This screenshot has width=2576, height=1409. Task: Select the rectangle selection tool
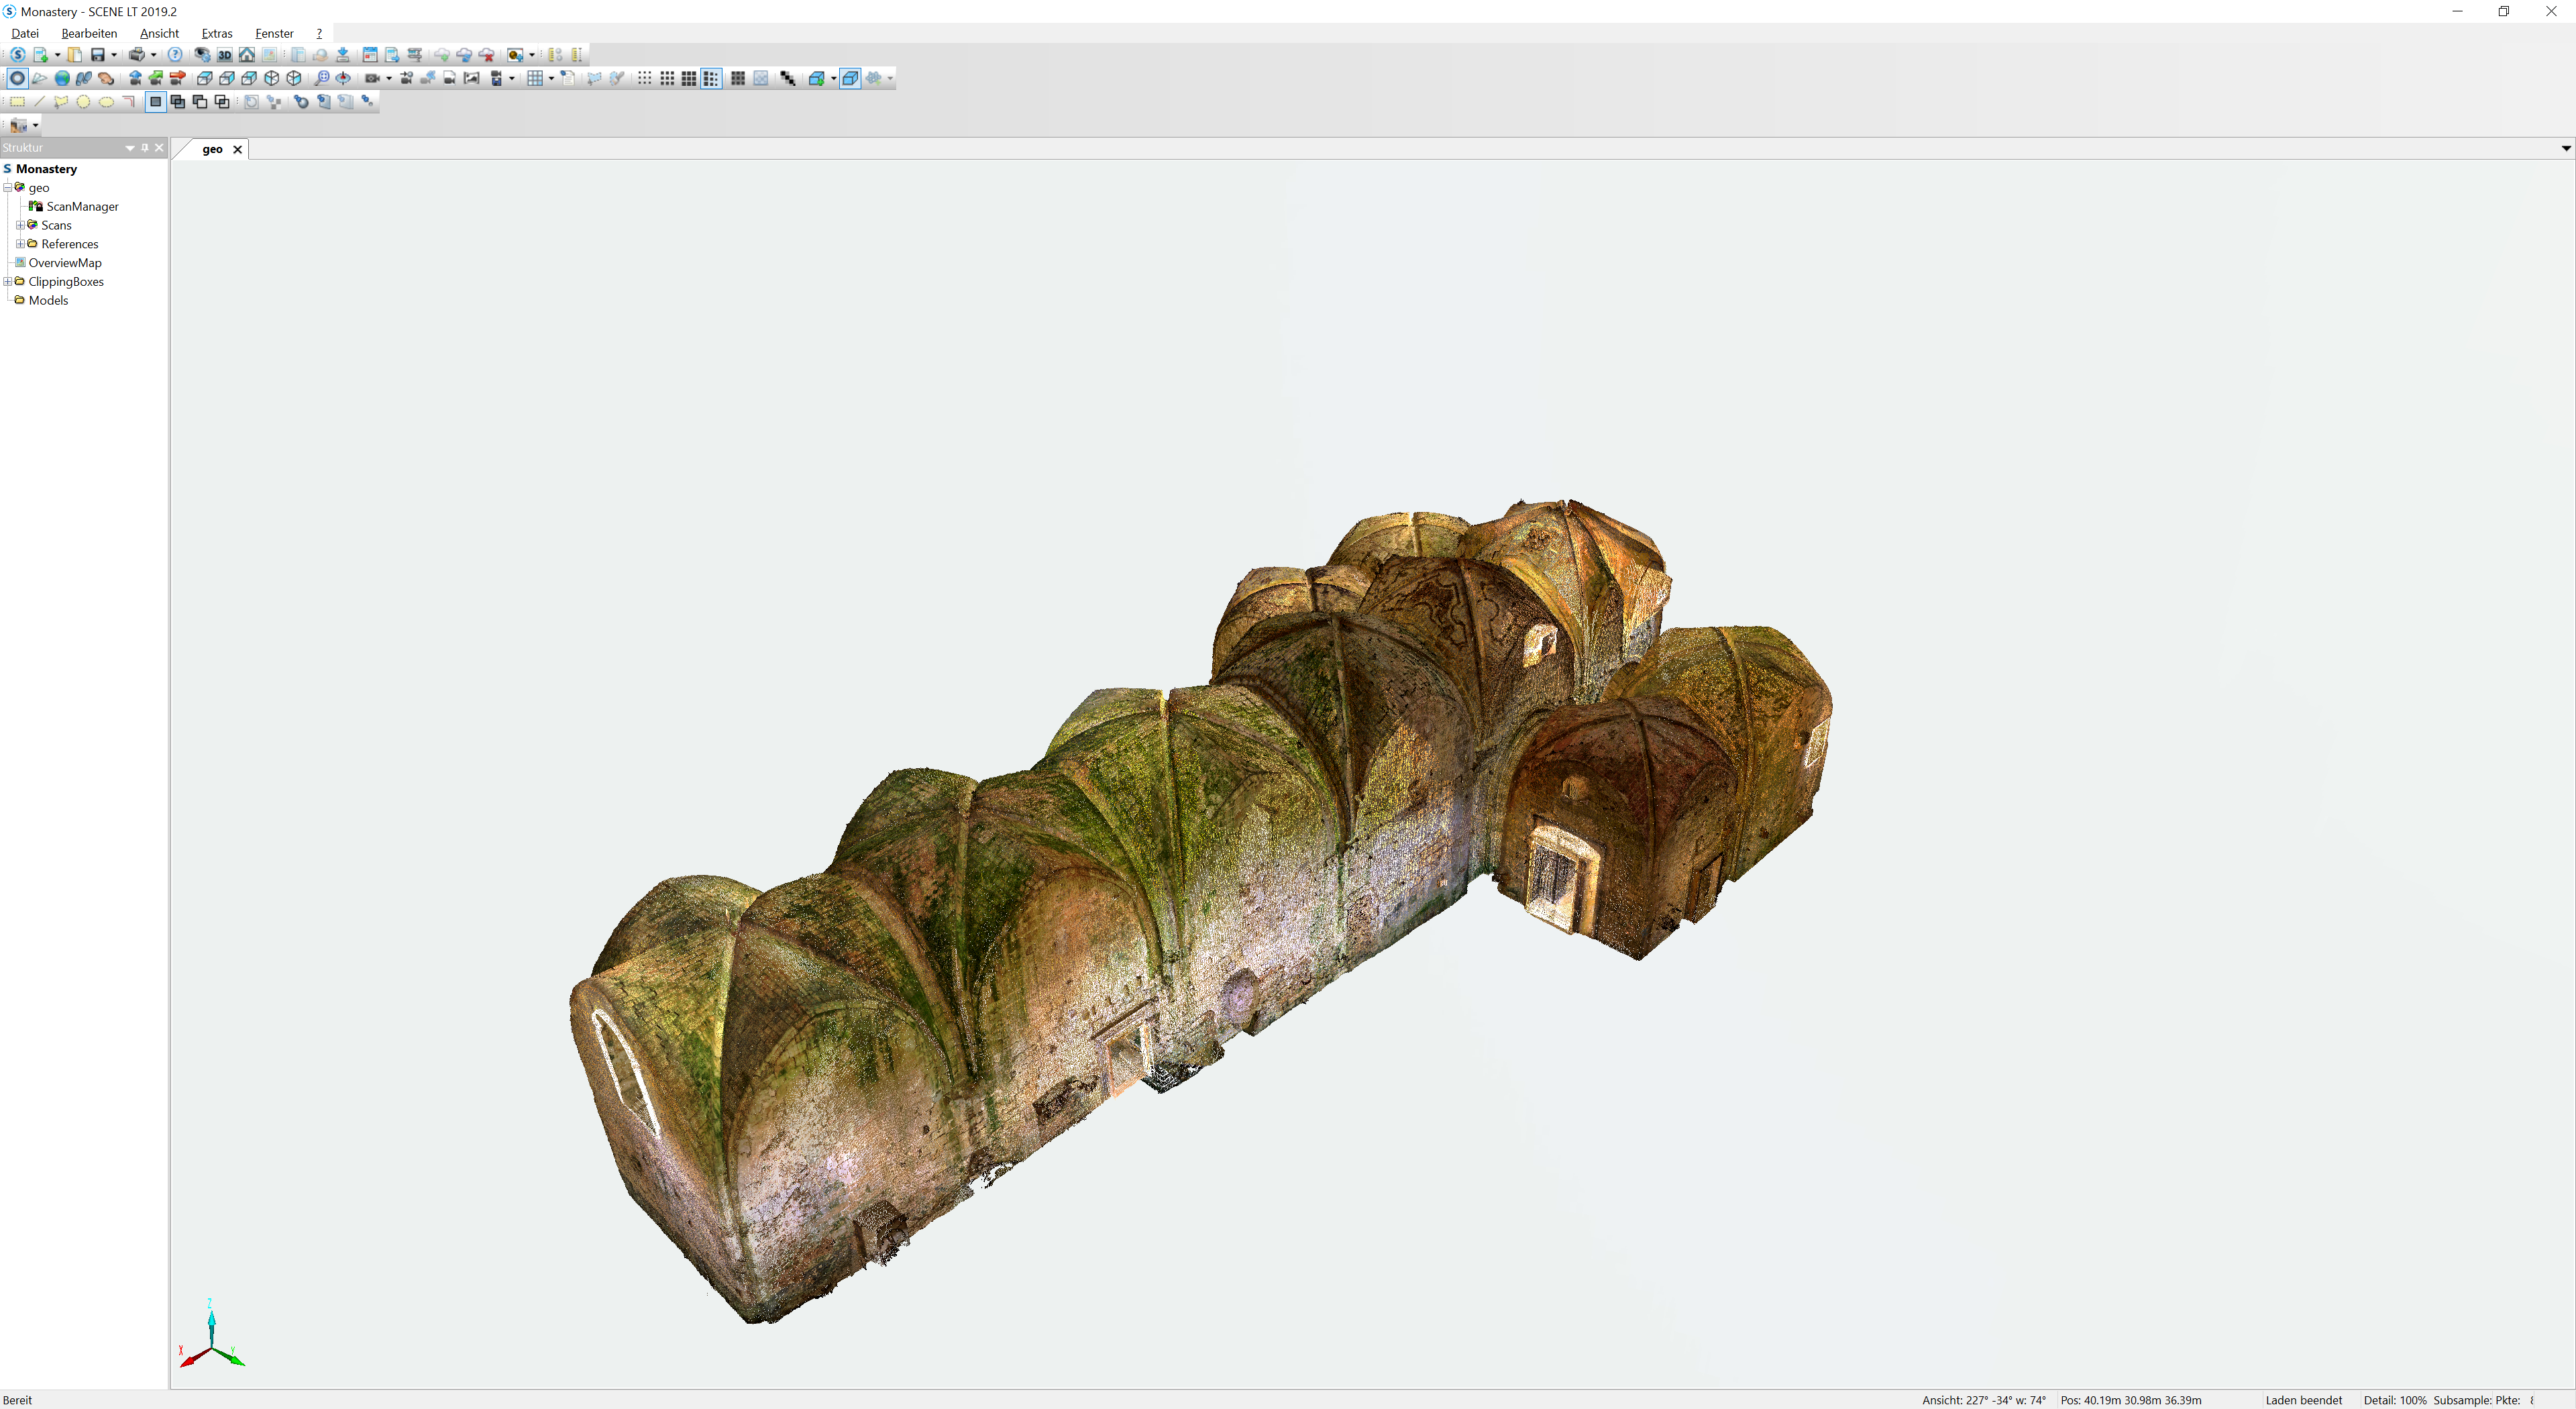(18, 102)
